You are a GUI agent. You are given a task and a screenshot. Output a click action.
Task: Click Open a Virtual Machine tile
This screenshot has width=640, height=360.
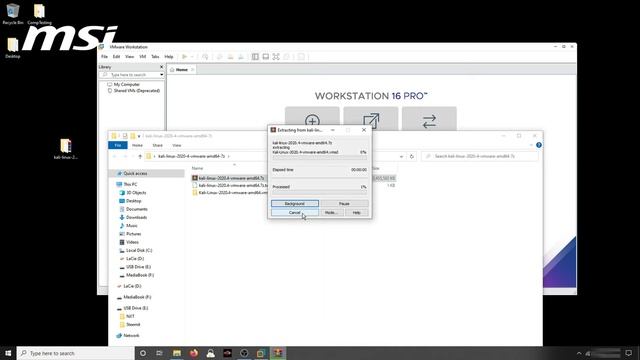371,119
